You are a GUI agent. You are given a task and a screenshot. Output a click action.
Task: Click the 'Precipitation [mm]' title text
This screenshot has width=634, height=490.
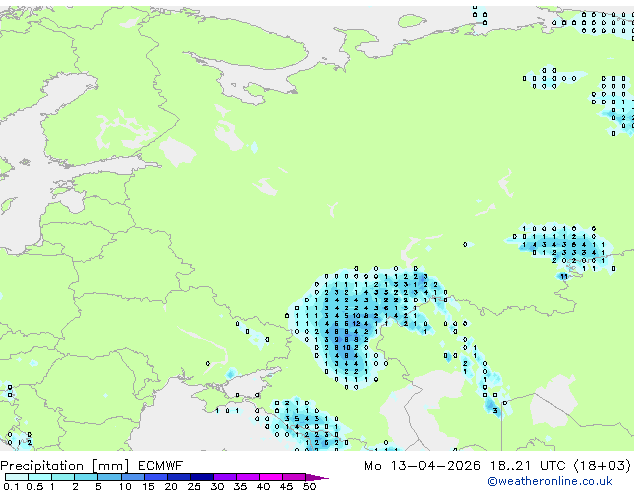65,466
